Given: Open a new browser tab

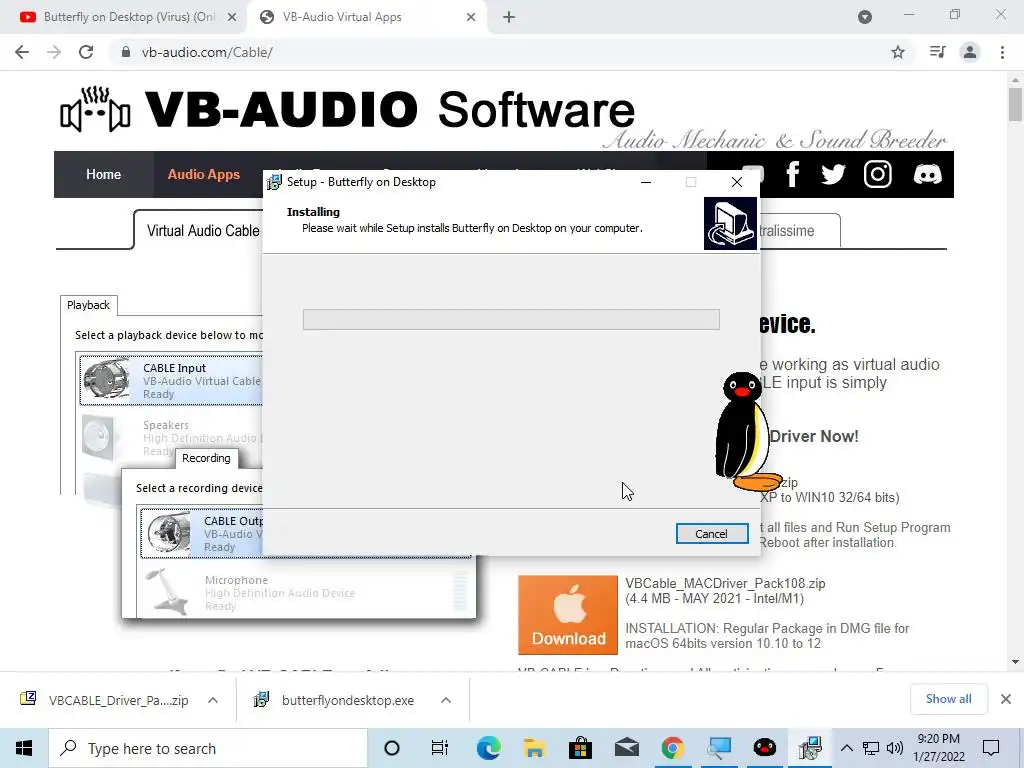Looking at the screenshot, I should [509, 17].
